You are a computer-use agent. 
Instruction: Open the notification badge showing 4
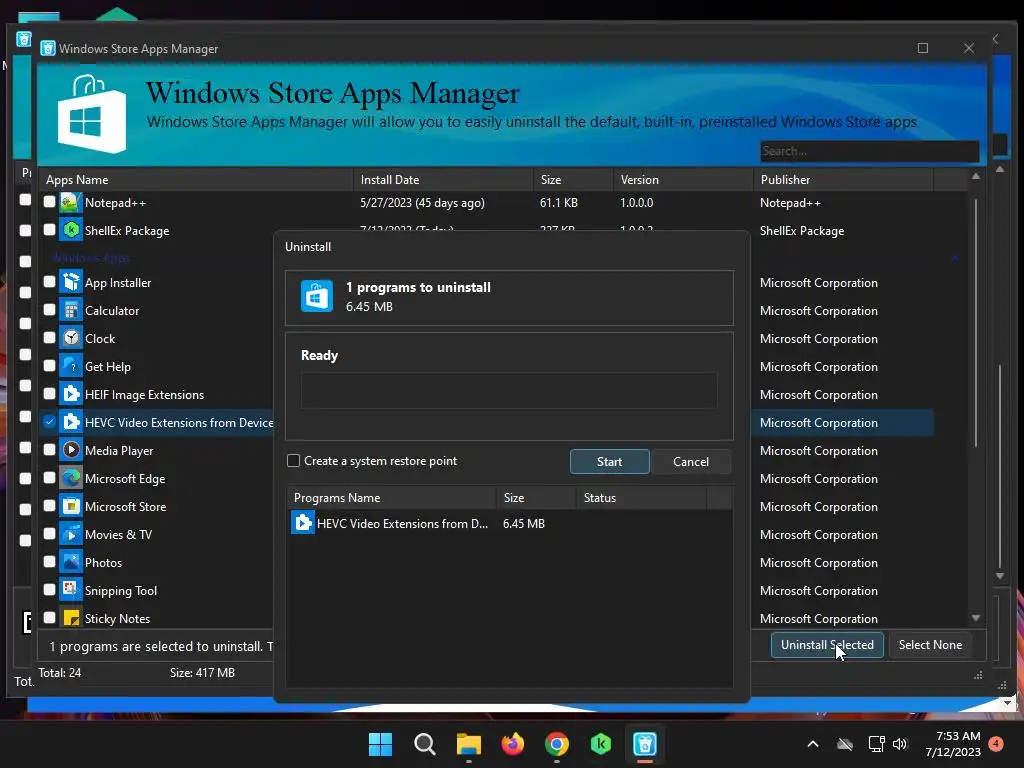(x=996, y=744)
